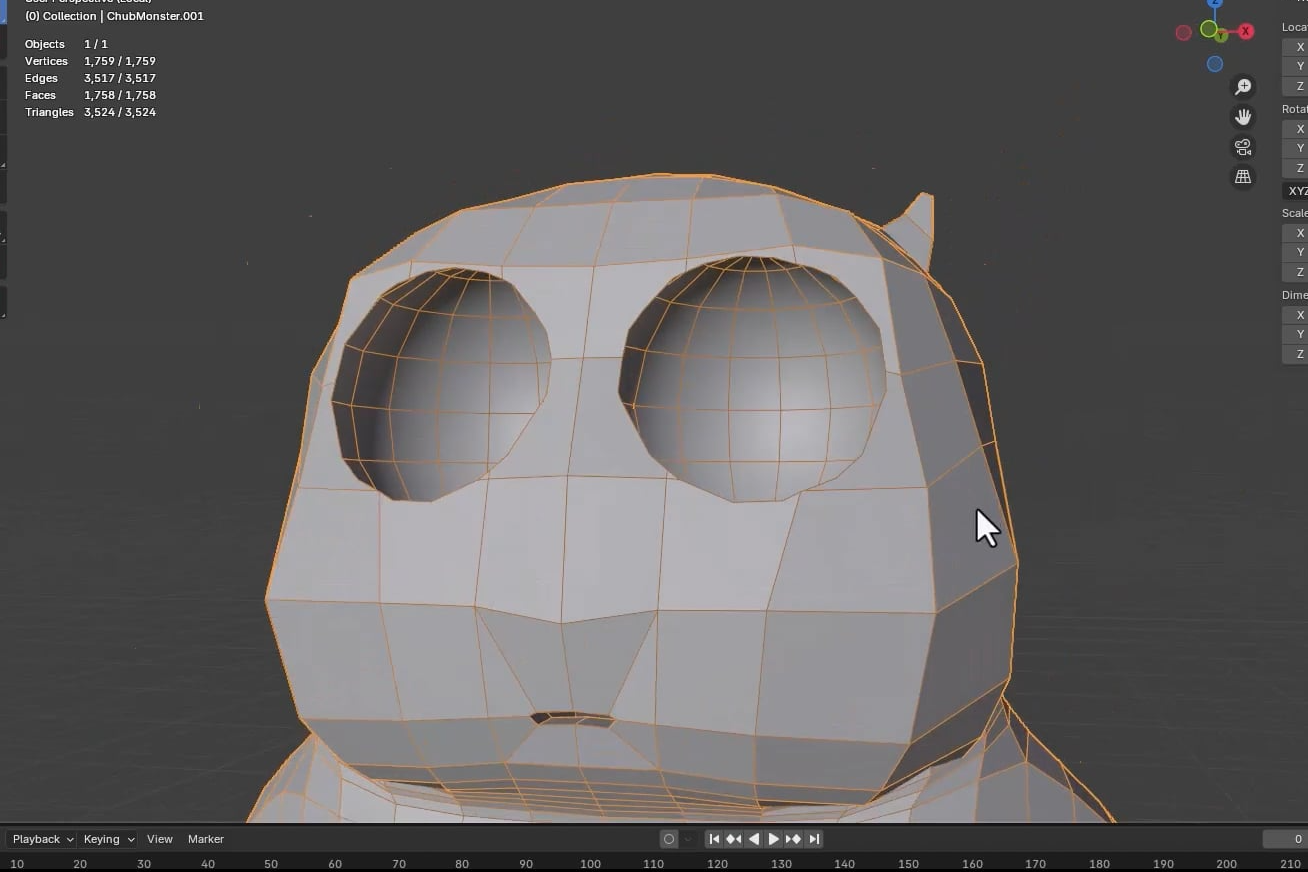
Task: Switch perspective/orthographic with the grid icon
Action: [x=1243, y=177]
